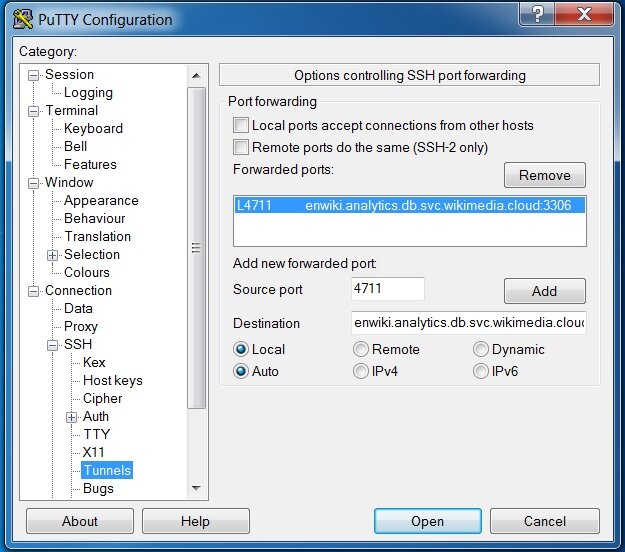Add the new forwarded port
Image resolution: width=625 pixels, height=552 pixels.
[544, 291]
